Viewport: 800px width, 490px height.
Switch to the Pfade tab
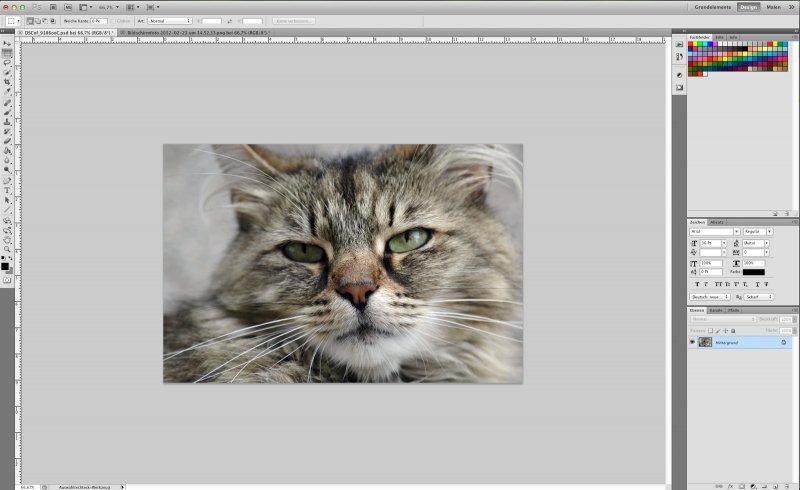pyautogui.click(x=734, y=310)
